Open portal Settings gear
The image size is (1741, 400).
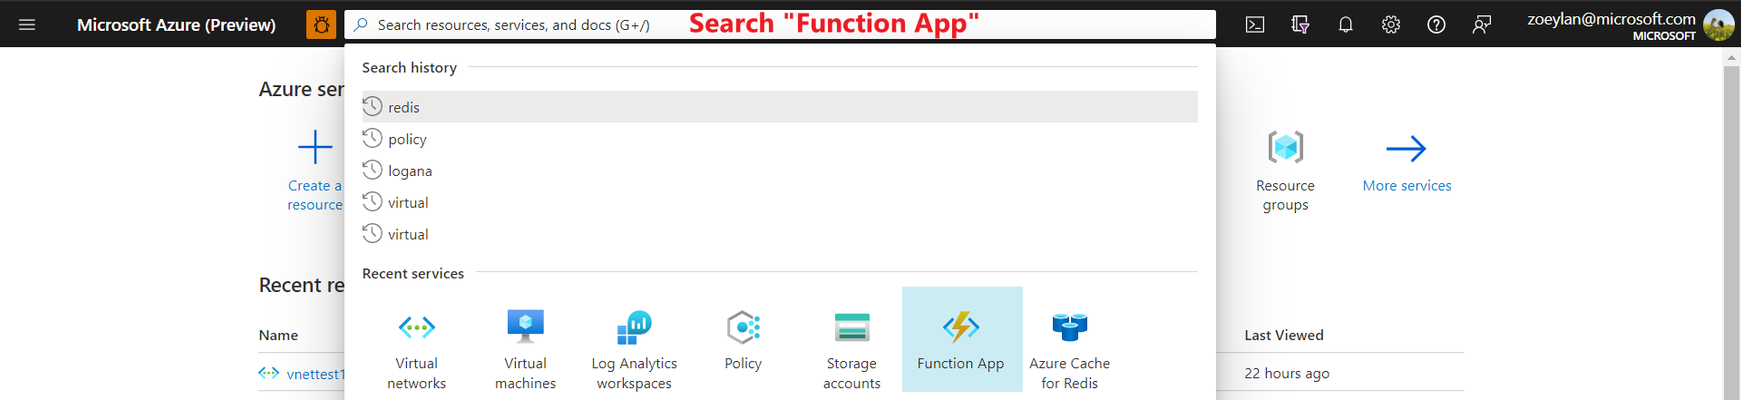[1391, 25]
